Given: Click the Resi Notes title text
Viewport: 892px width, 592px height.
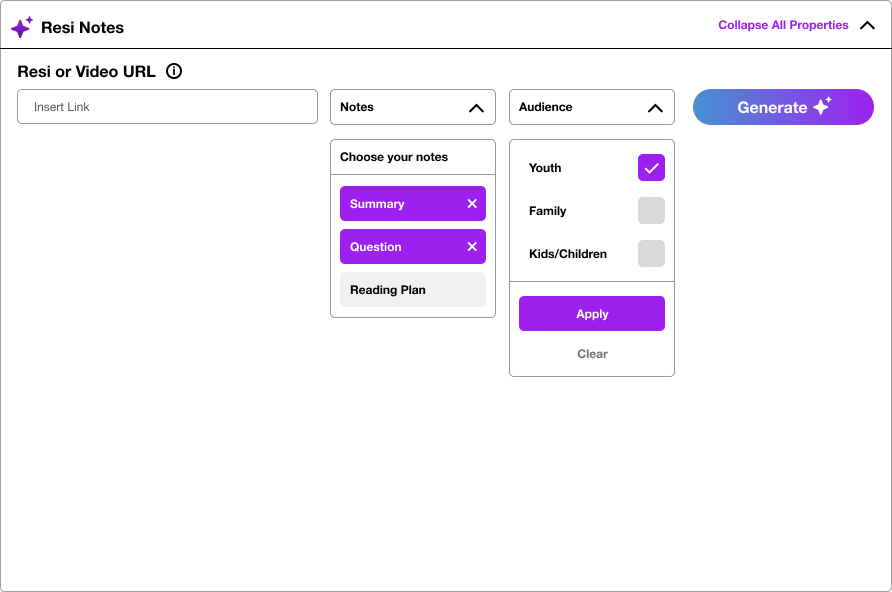Looking at the screenshot, I should point(82,27).
